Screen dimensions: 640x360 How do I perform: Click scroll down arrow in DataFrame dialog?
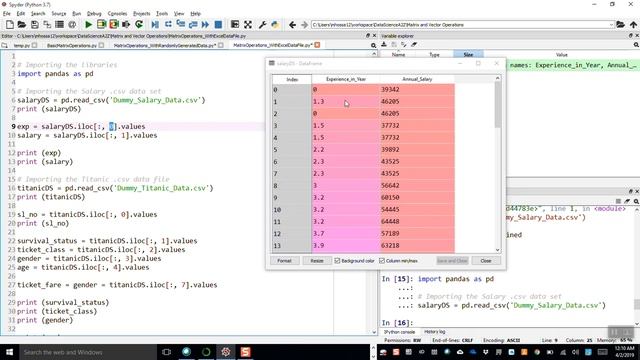[x=498, y=250]
